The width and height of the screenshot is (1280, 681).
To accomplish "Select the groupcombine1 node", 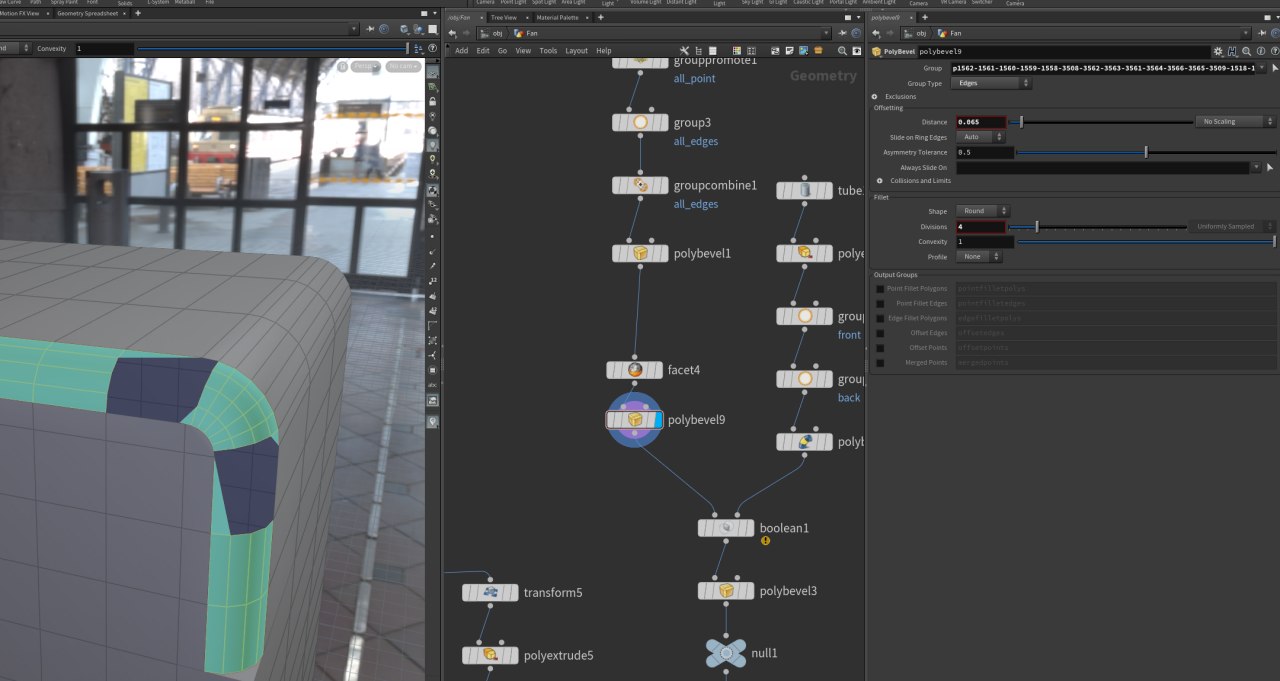I will point(640,186).
